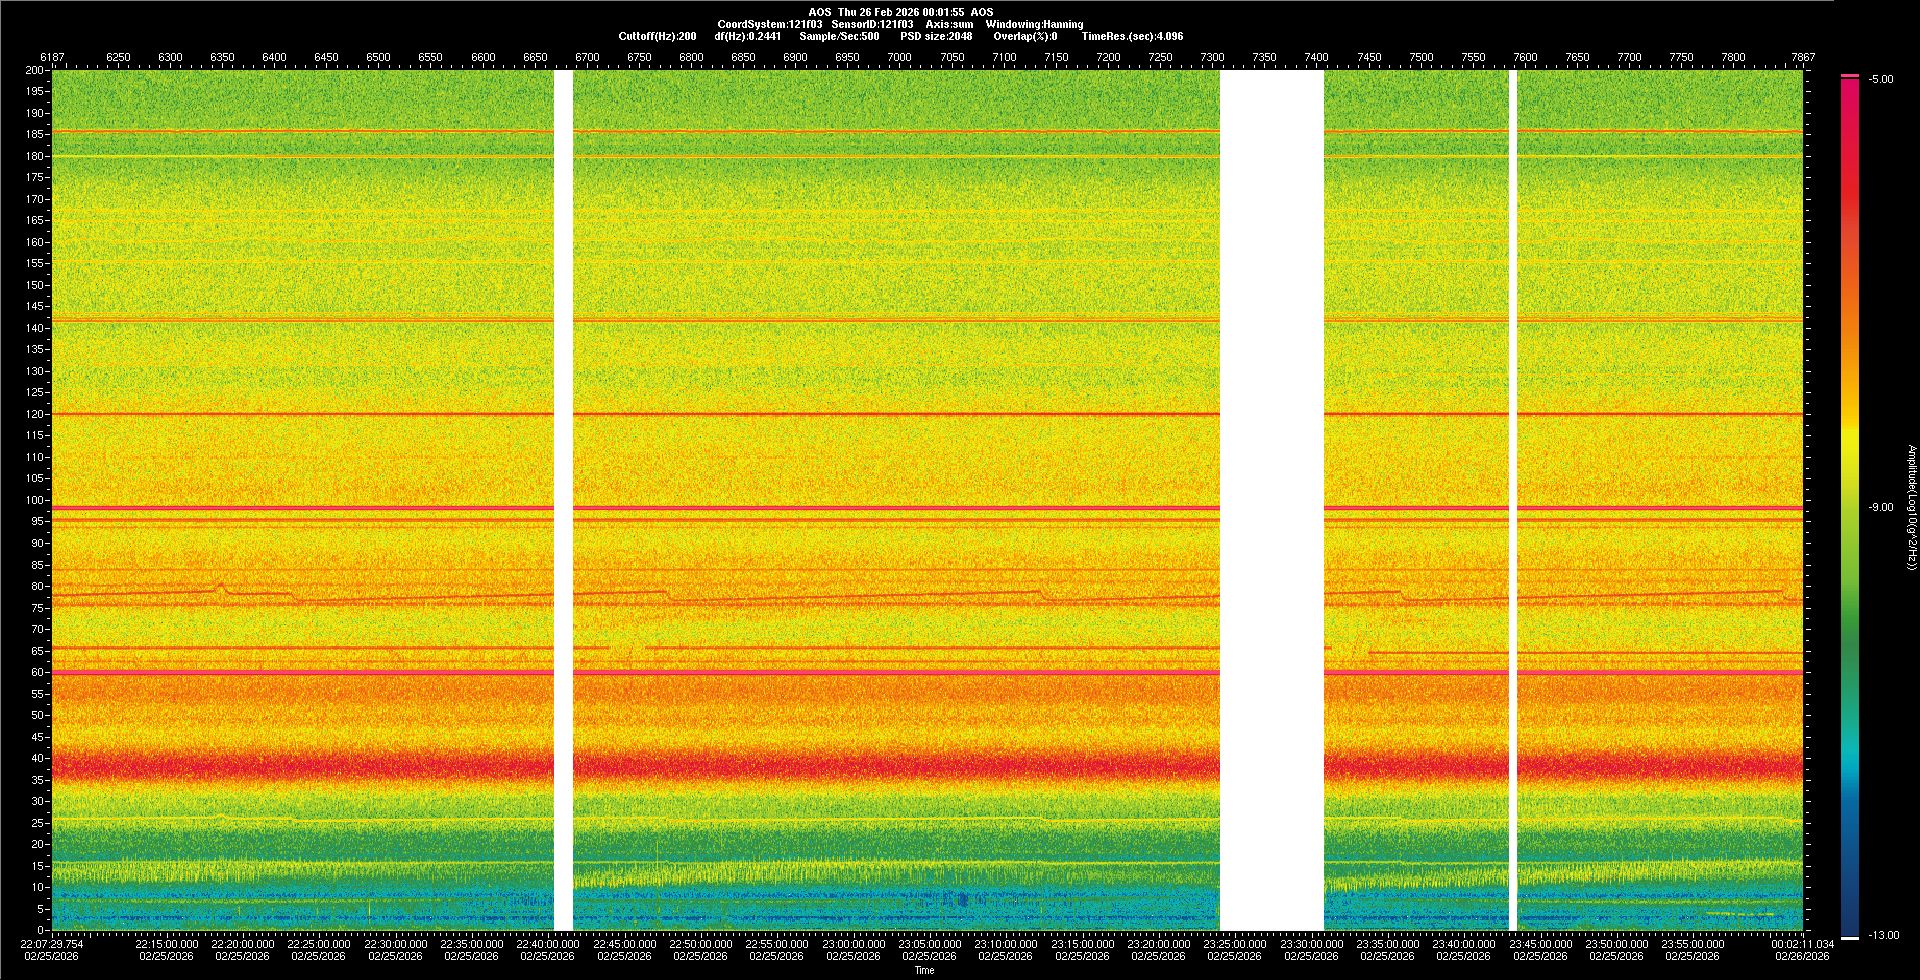This screenshot has height=980, width=1920.
Task: Click the Cutoff(Hz):200 header text
Action: 657,37
